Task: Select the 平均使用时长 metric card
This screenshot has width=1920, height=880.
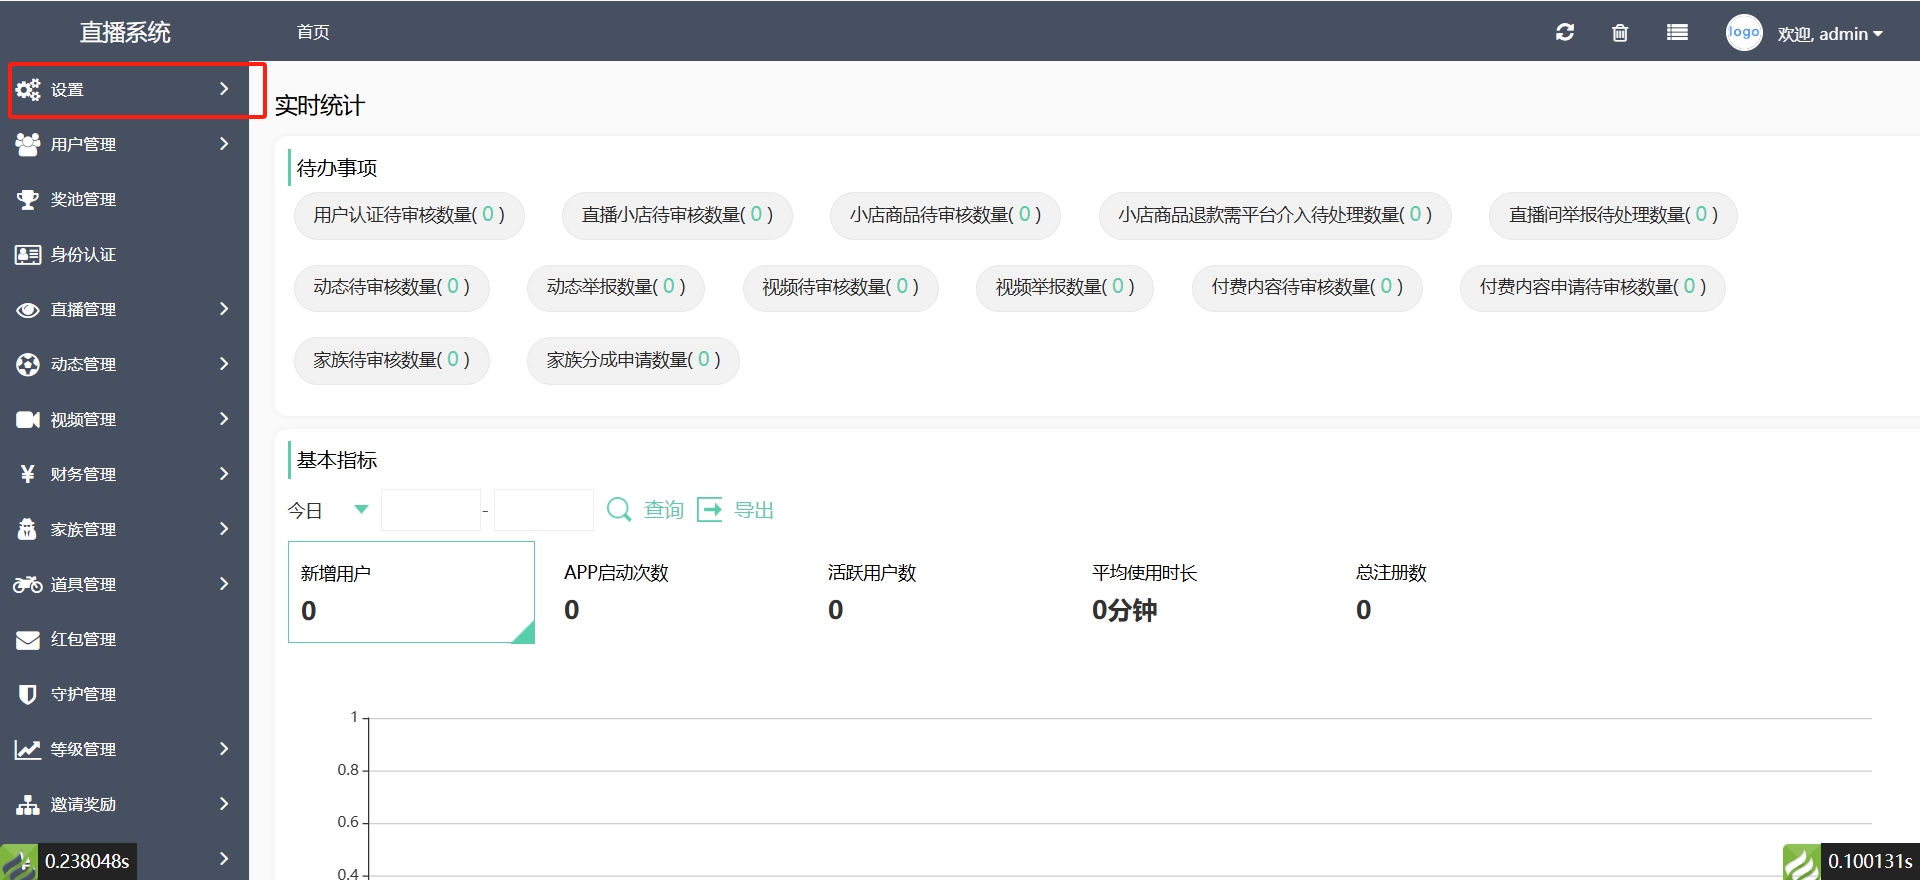Action: tap(1203, 592)
